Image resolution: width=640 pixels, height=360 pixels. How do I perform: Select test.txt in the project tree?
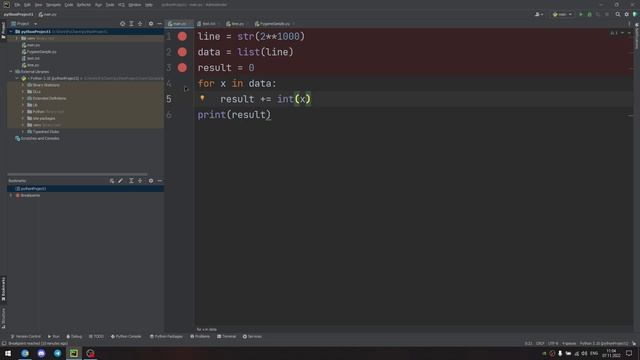pyautogui.click(x=33, y=58)
